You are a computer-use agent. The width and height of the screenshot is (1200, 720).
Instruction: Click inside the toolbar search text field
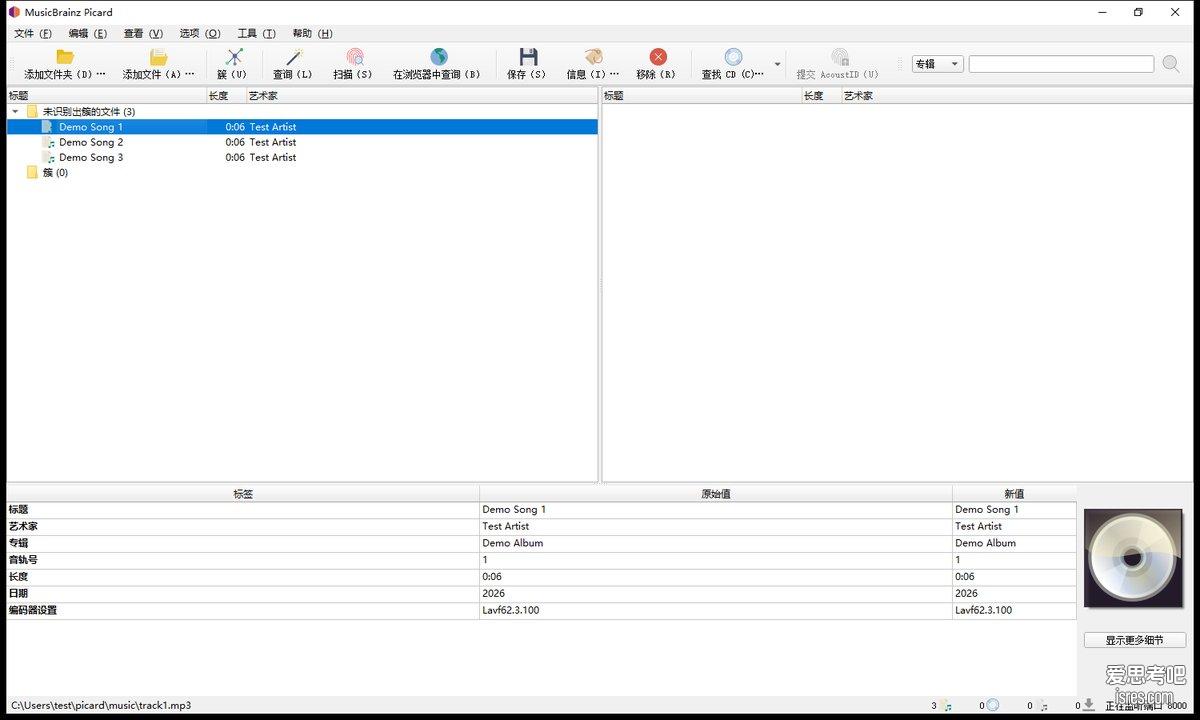(1061, 64)
